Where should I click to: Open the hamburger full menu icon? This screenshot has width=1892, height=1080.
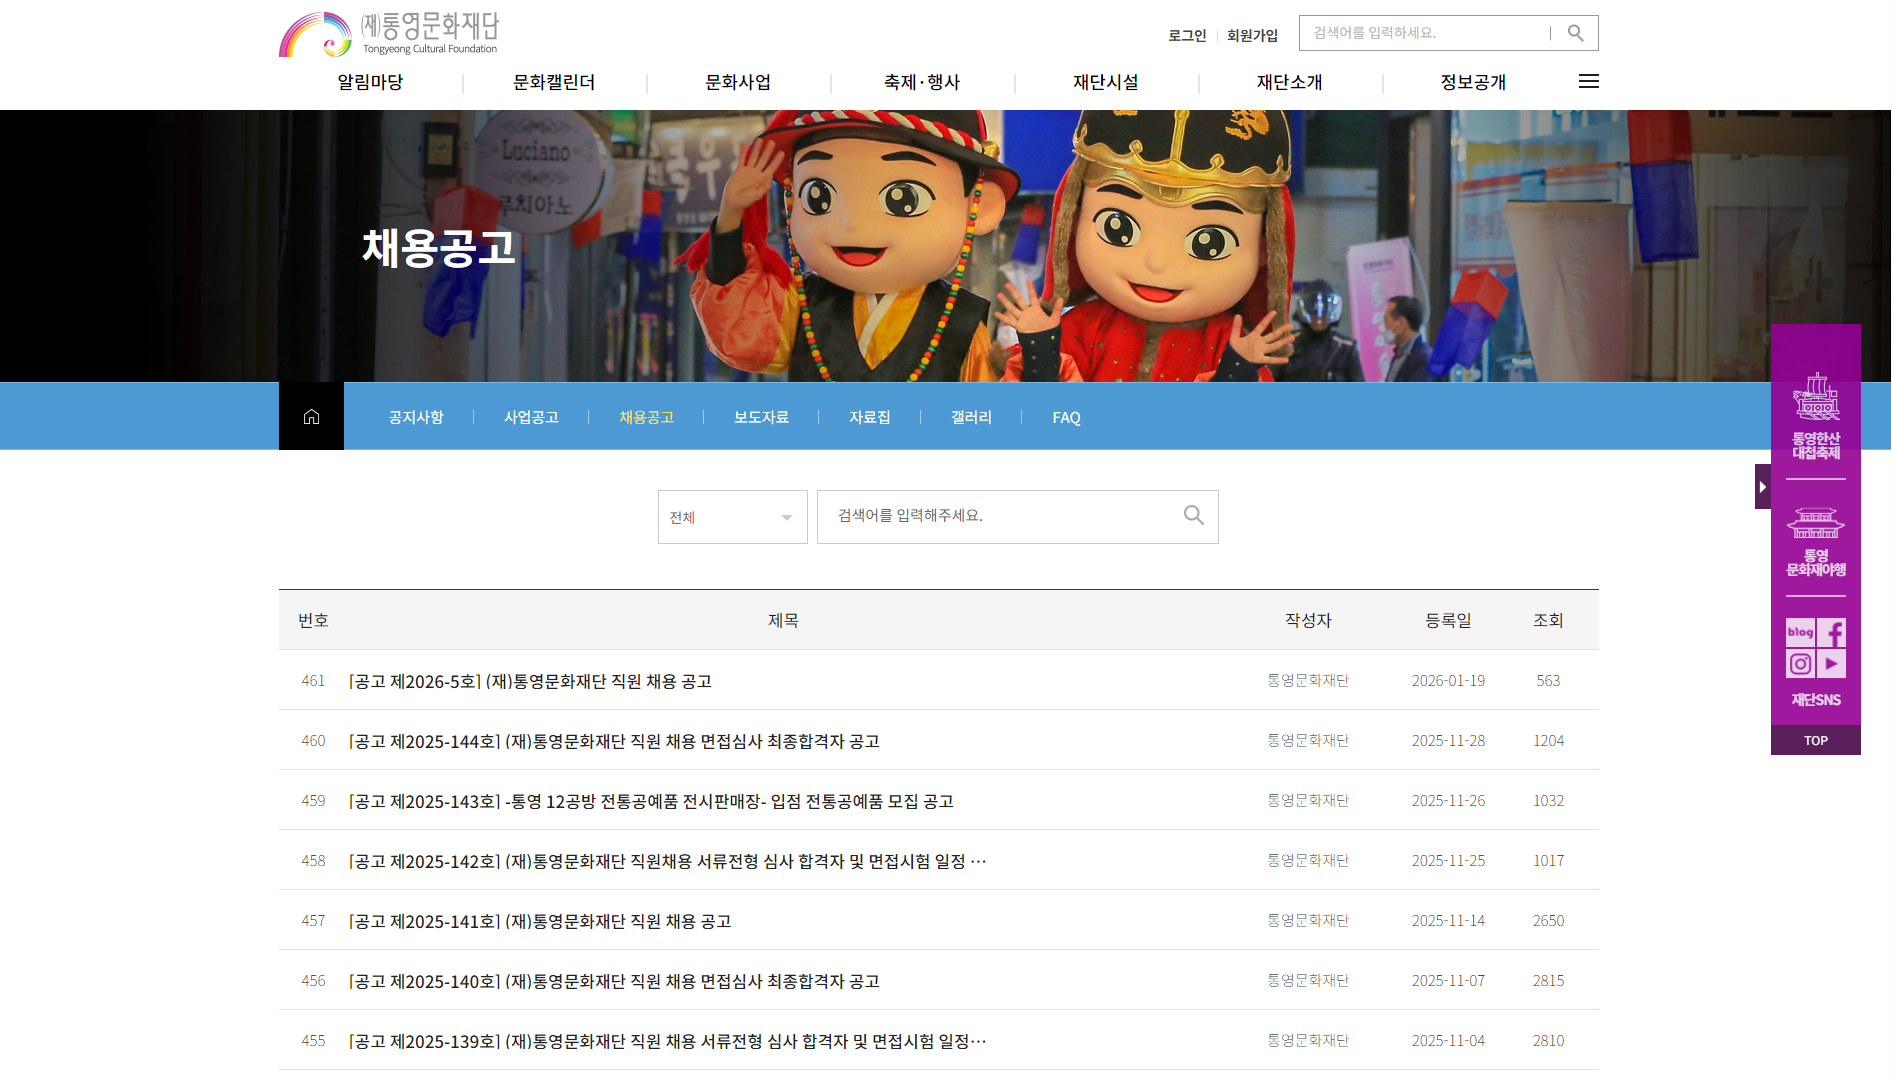(1588, 82)
